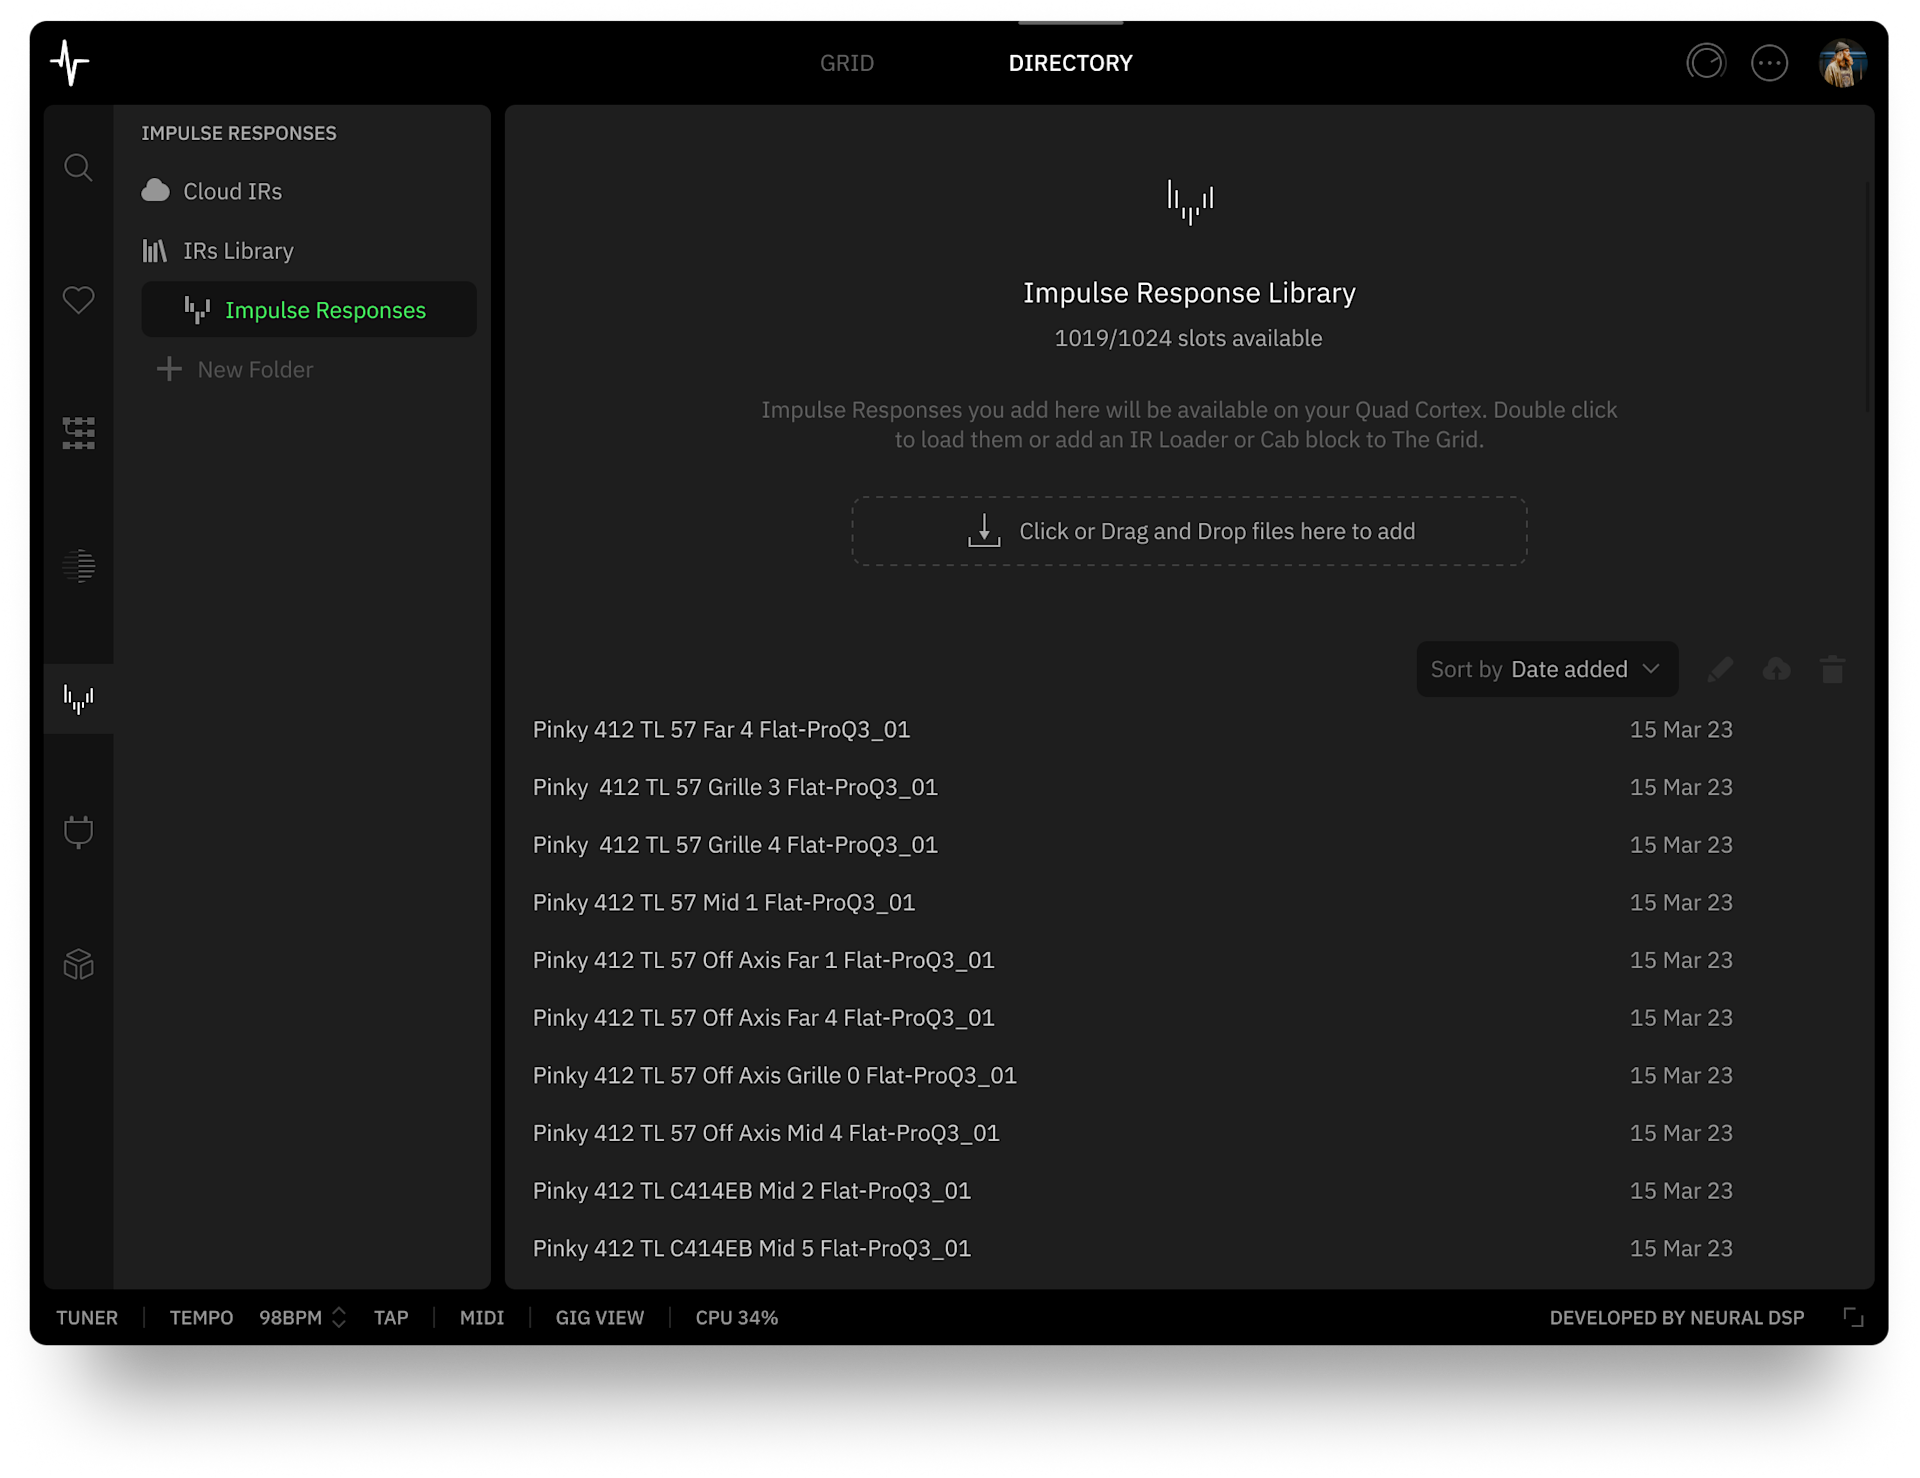Image resolution: width=1920 pixels, height=1478 pixels.
Task: Open GIG VIEW from status bar
Action: click(599, 1317)
